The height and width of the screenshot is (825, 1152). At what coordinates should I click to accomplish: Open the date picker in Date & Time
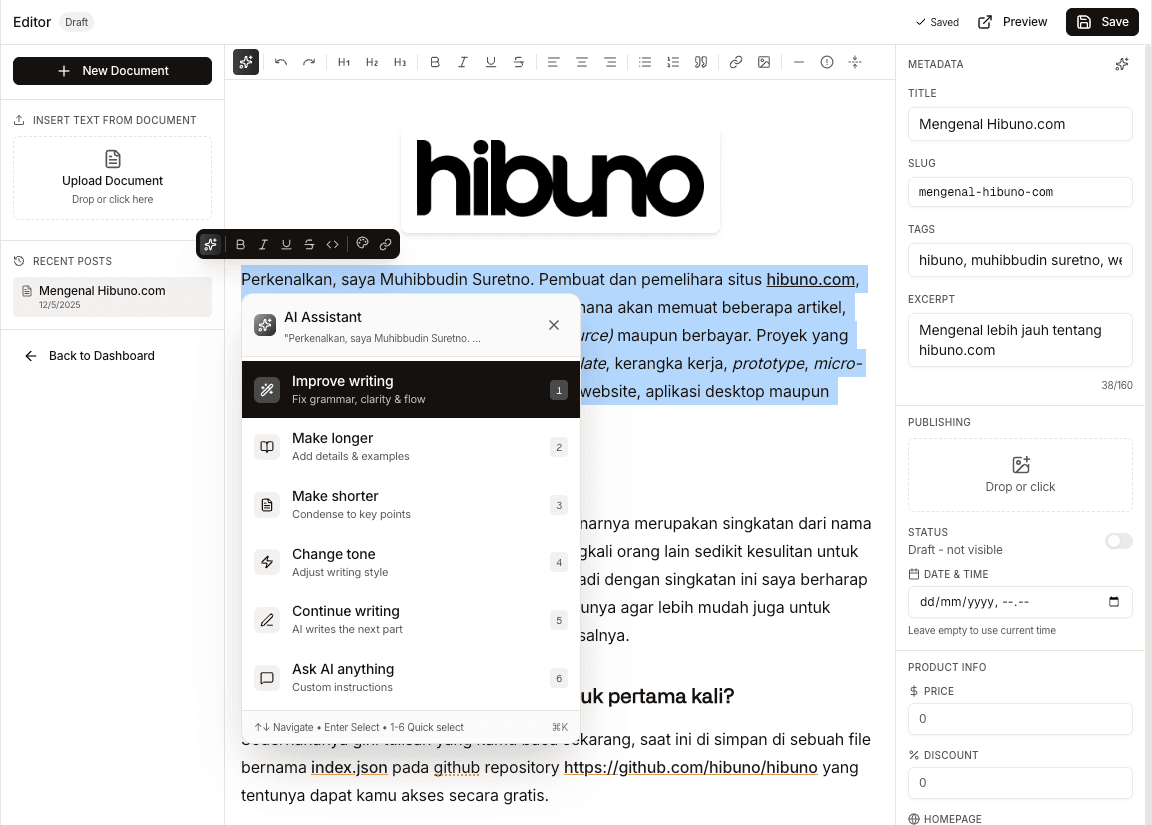[1114, 601]
